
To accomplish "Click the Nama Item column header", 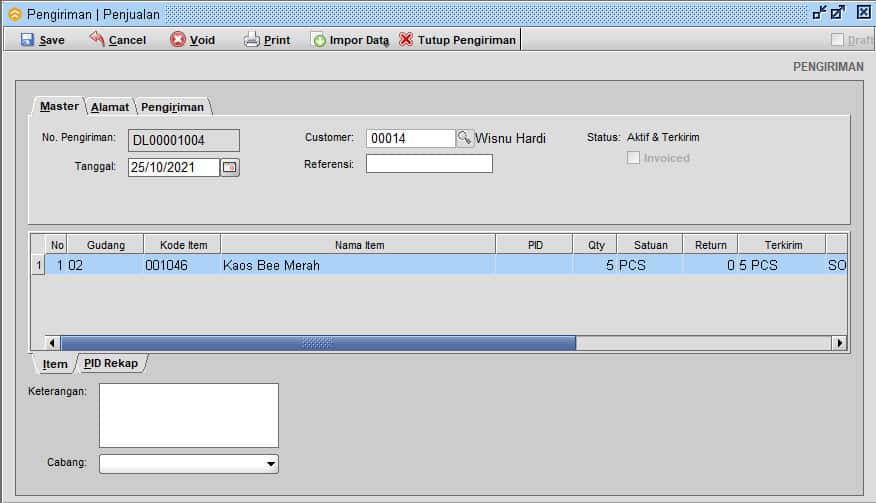I will point(358,245).
